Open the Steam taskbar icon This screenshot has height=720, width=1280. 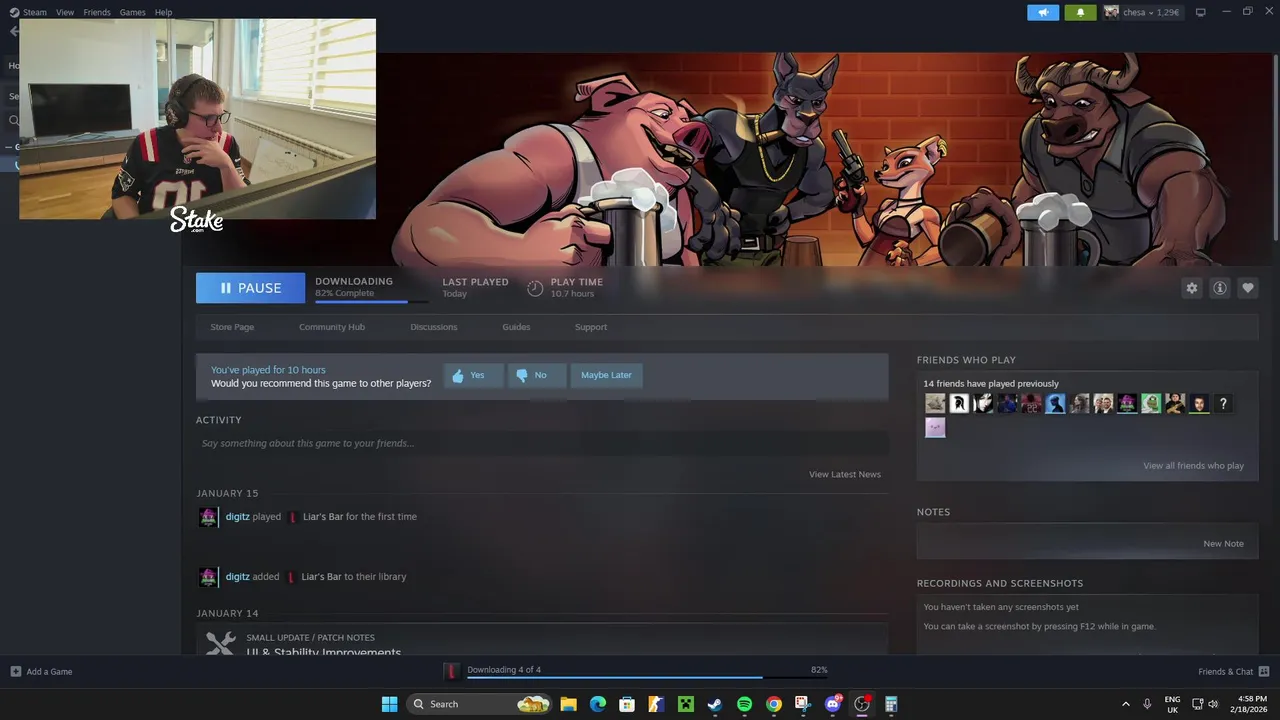[x=715, y=704]
